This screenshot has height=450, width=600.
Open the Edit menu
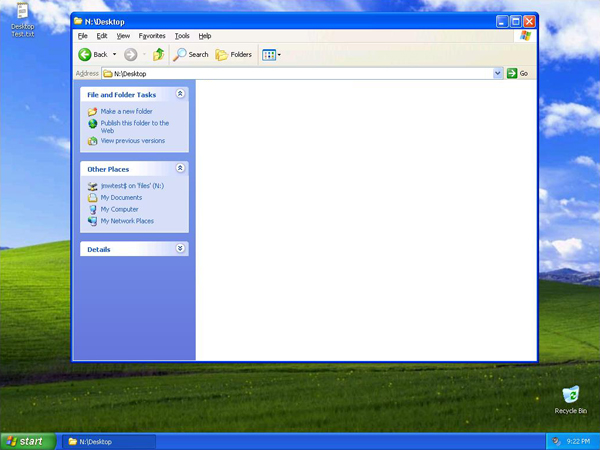(x=102, y=36)
